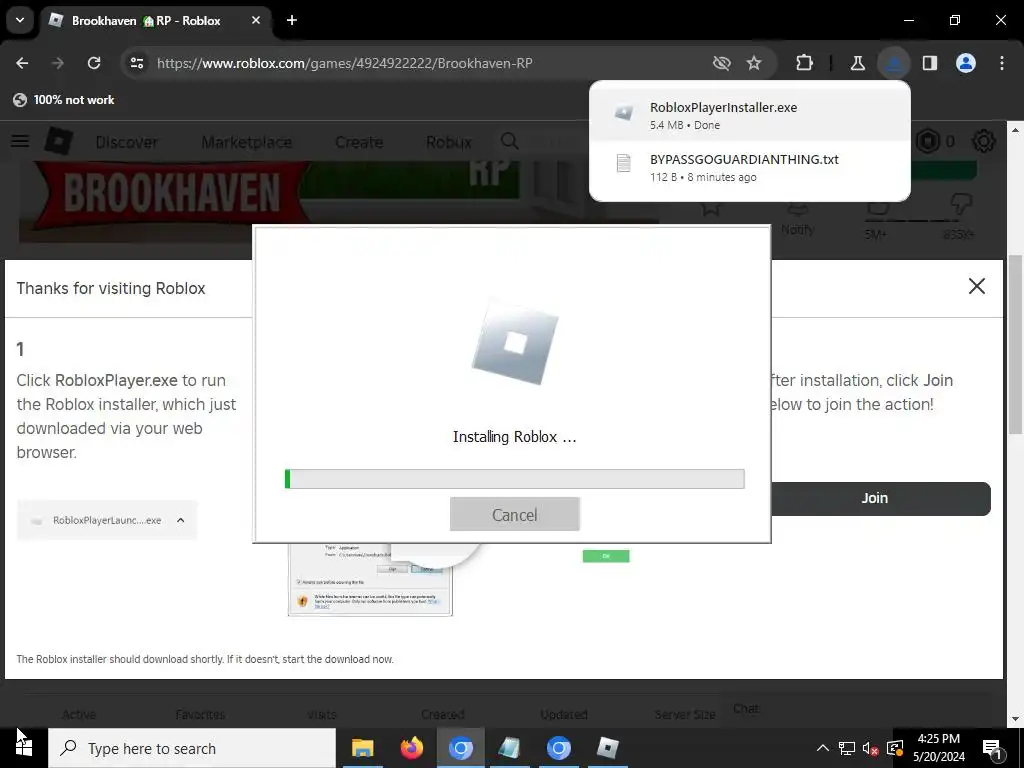
Task: Open RobloxPlayerInstaller.exe from downloads list
Action: [750, 115]
